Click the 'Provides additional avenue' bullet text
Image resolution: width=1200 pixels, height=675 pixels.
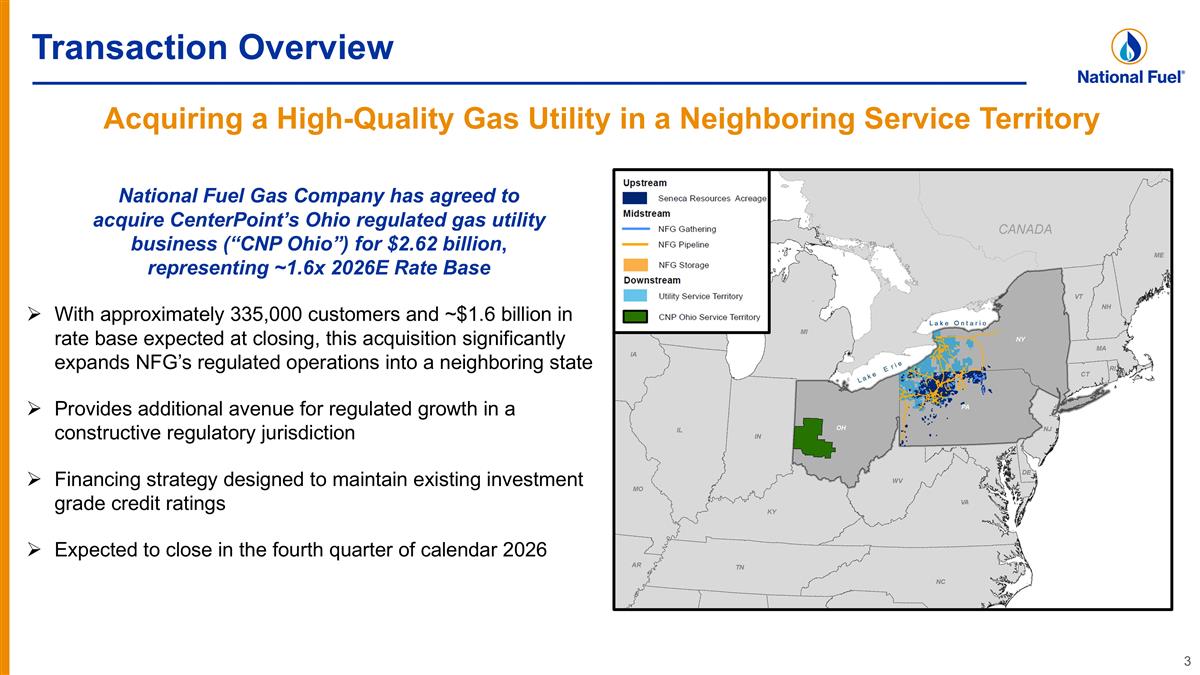(x=285, y=421)
